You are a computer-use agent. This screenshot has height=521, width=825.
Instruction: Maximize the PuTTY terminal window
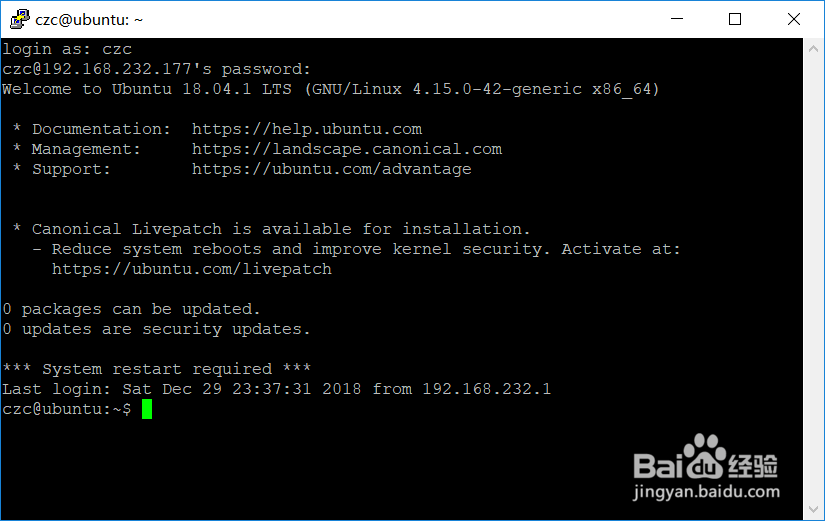coord(736,19)
